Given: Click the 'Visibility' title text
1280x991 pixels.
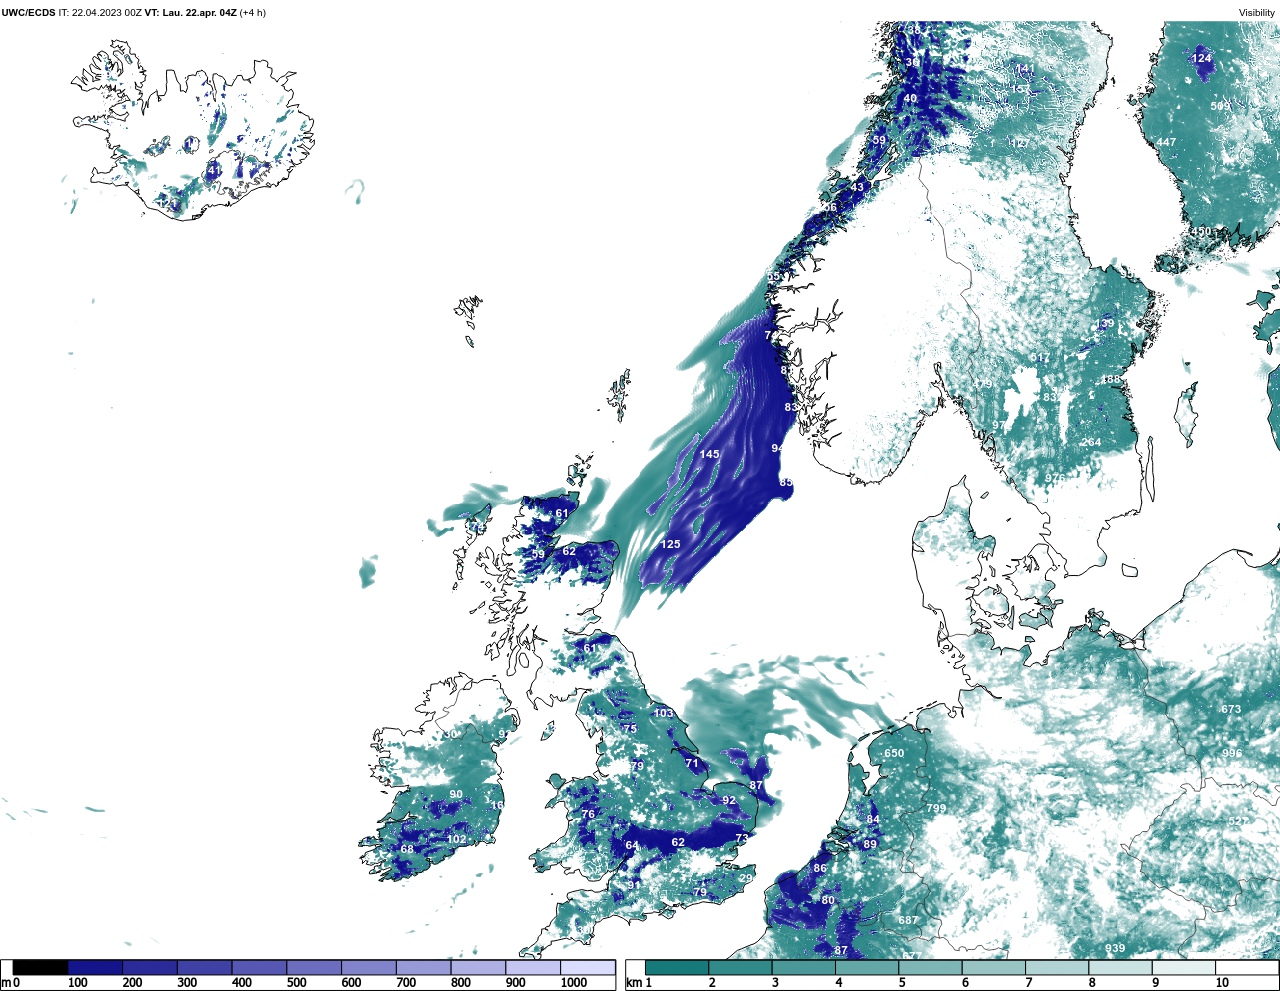Looking at the screenshot, I should click(x=1257, y=13).
